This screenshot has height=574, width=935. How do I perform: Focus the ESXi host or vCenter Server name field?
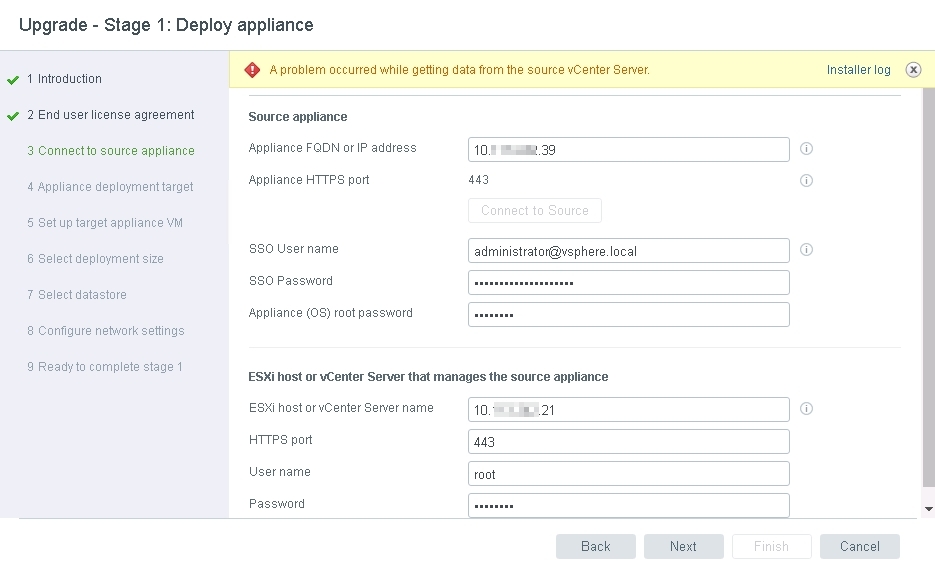click(629, 409)
